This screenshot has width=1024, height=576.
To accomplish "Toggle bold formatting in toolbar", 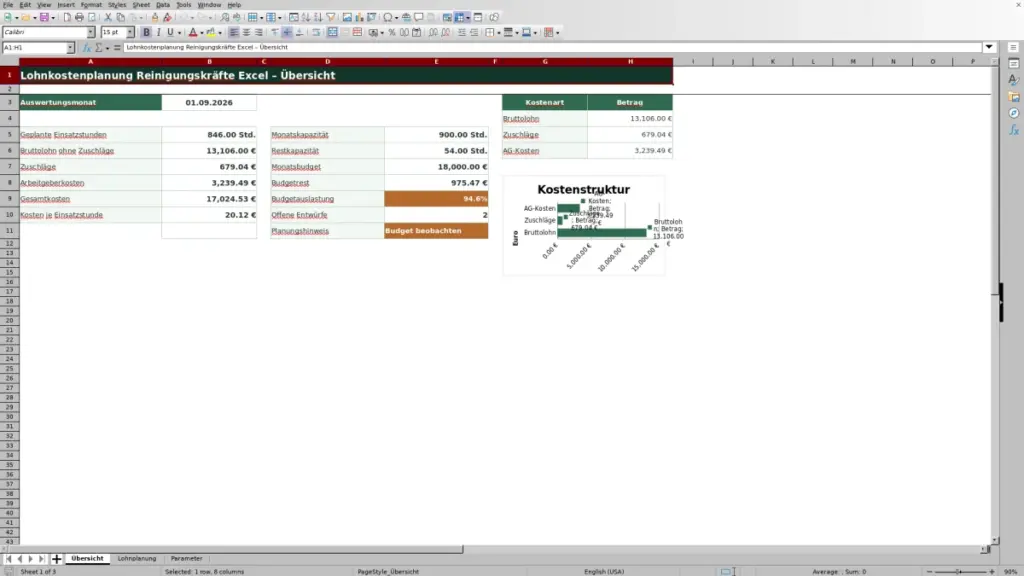I will point(146,32).
